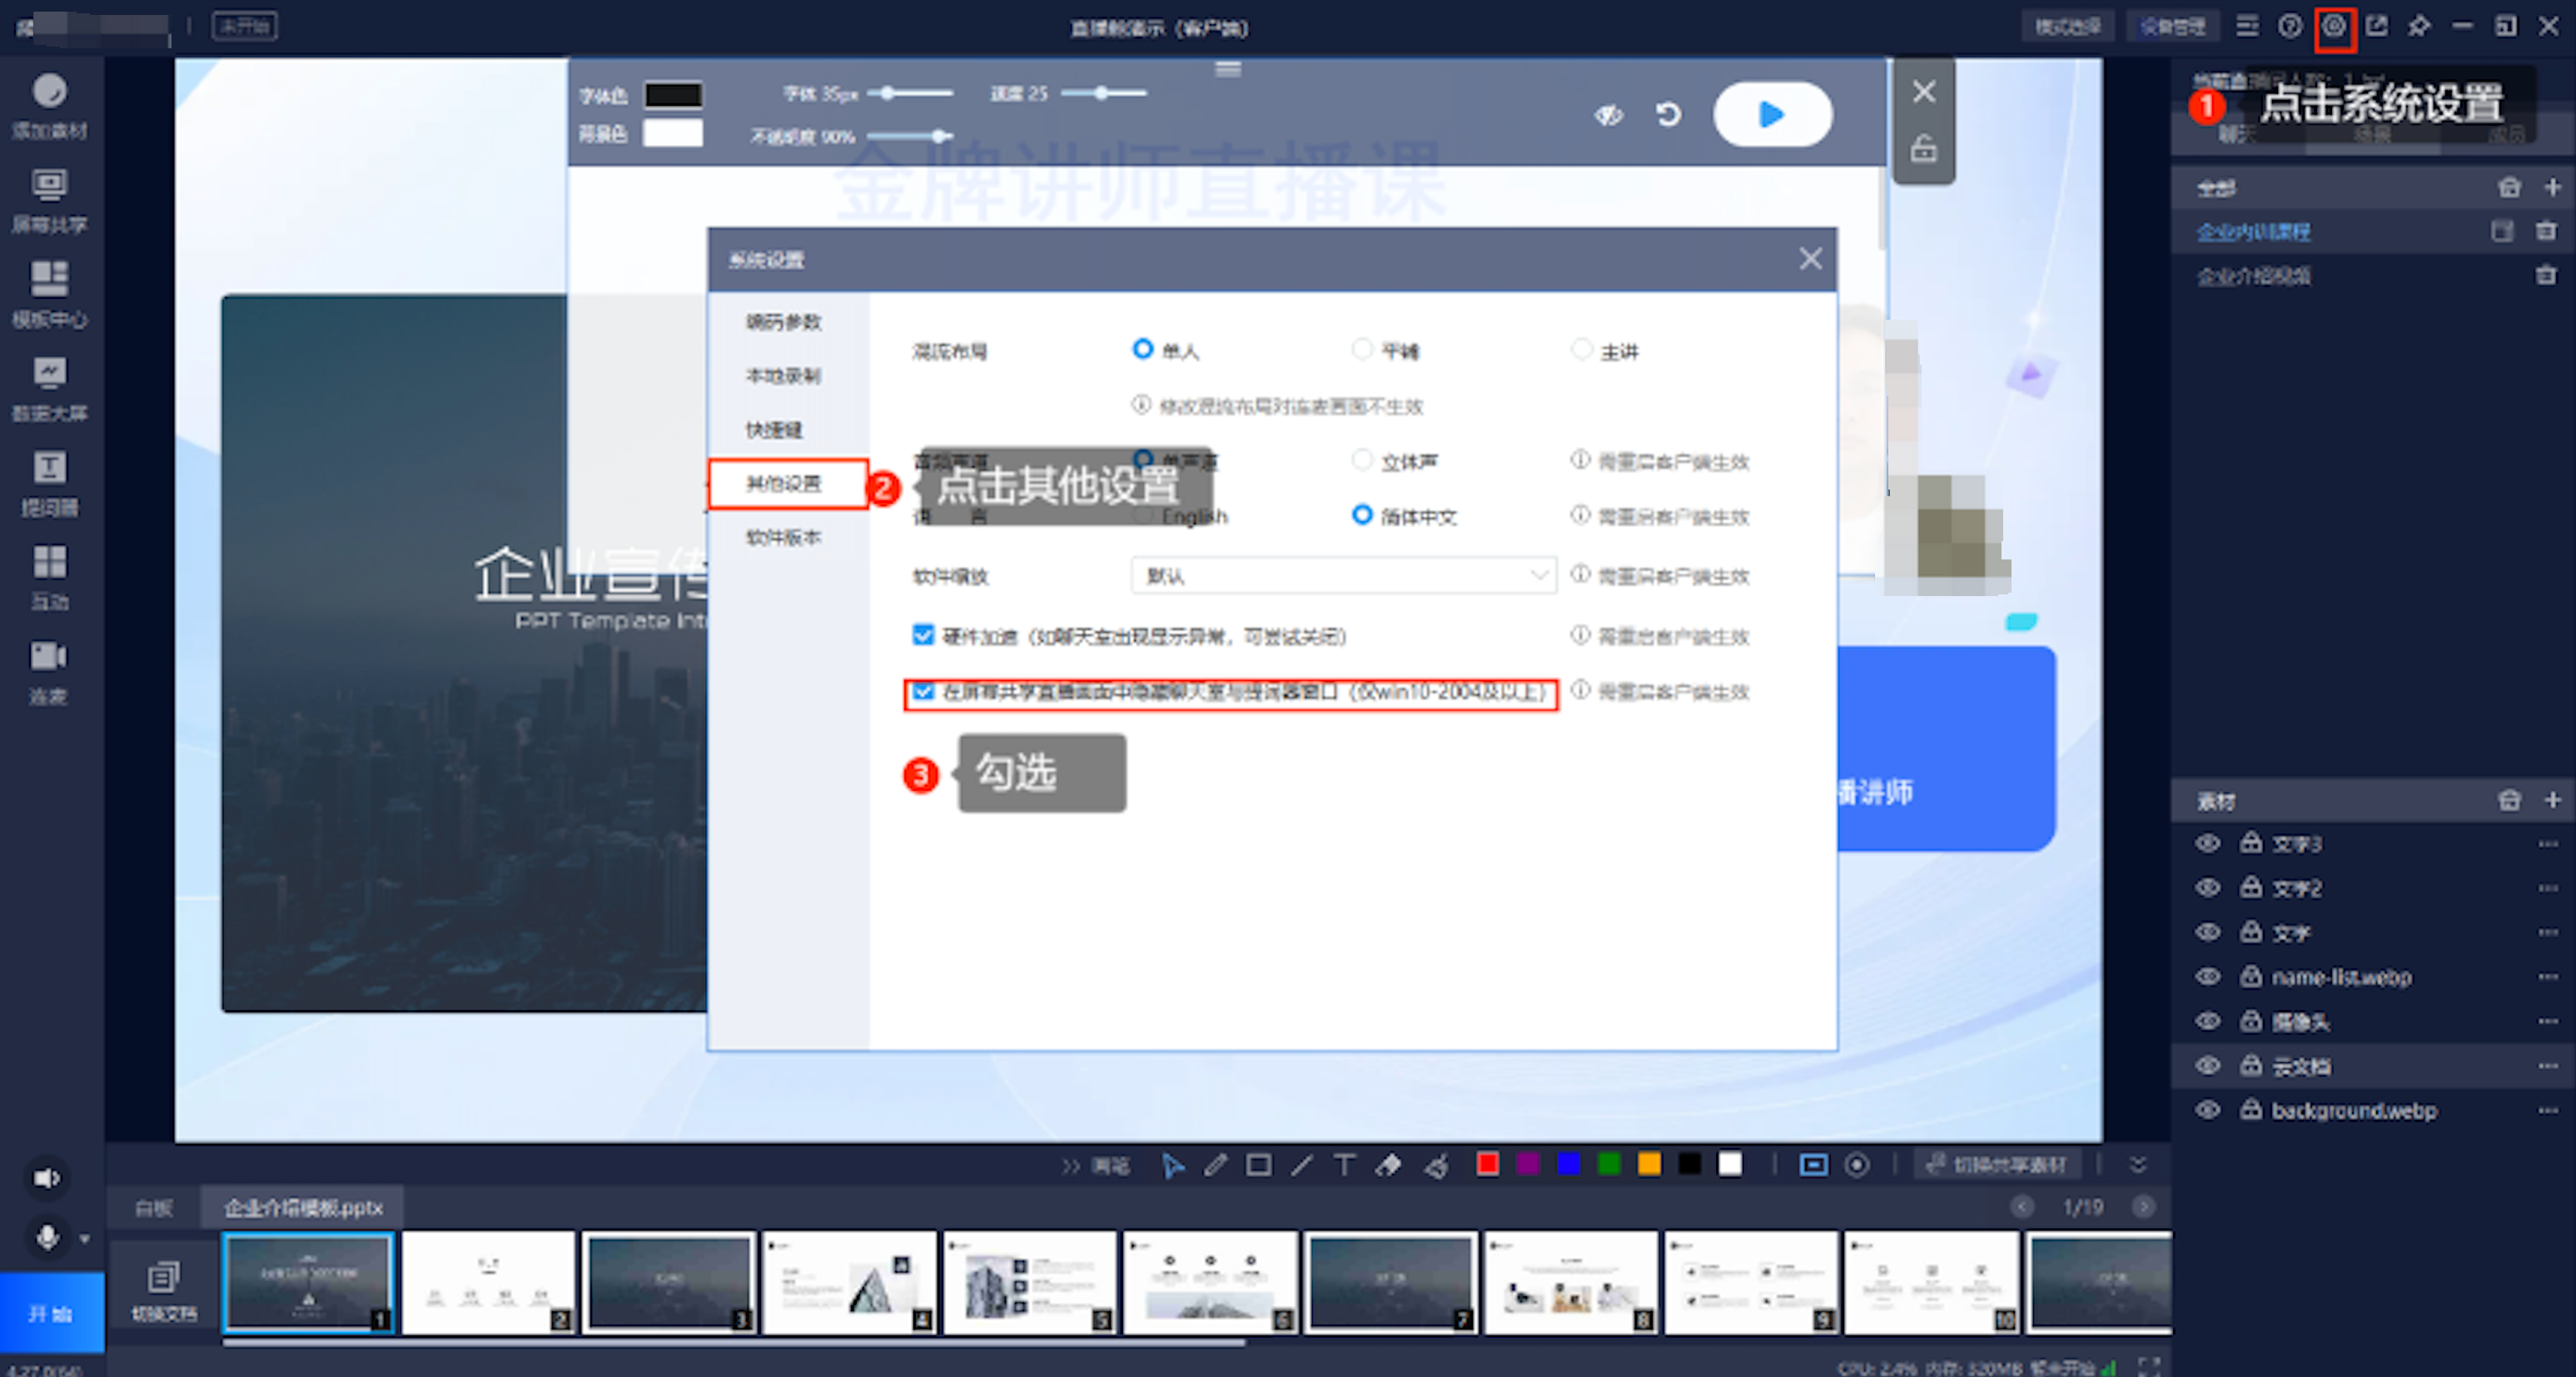Viewport: 2576px width, 1377px height.
Task: Open the 软件版本 settings tab
Action: point(785,537)
